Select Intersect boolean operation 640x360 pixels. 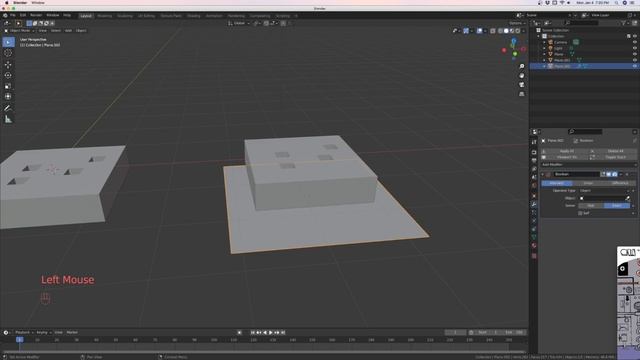point(557,183)
